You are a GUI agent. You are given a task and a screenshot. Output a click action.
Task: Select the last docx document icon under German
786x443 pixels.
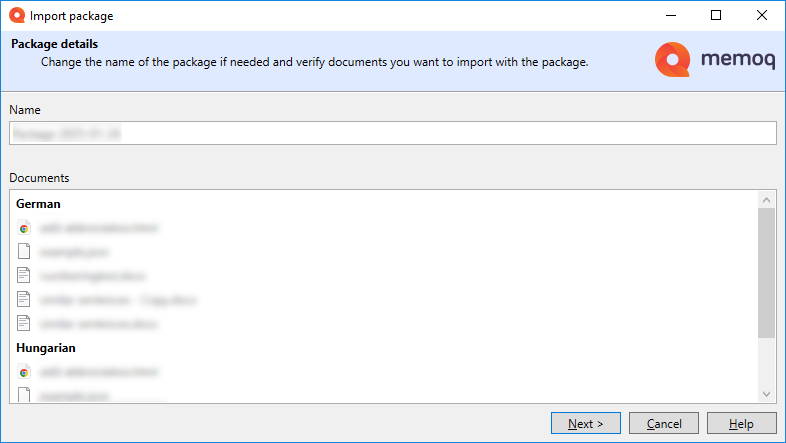click(x=25, y=323)
